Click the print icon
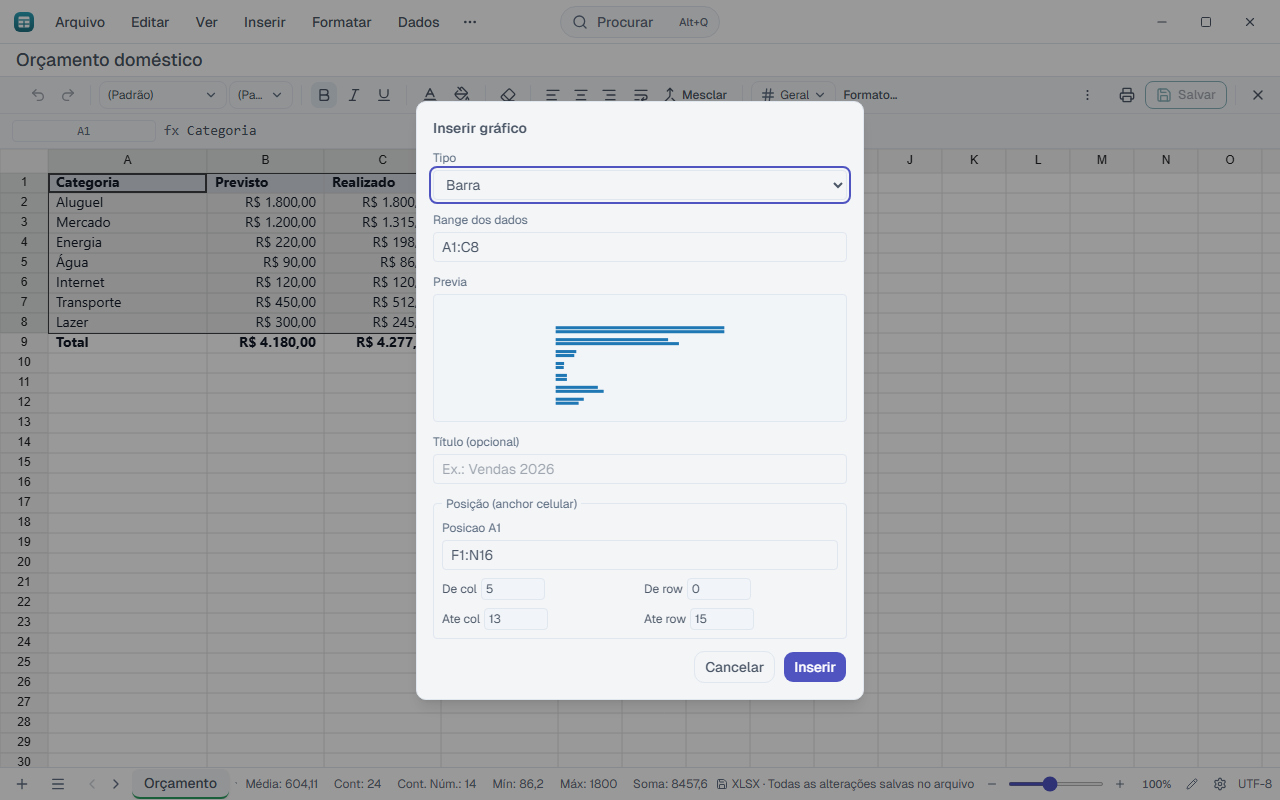The height and width of the screenshot is (800, 1280). (1127, 95)
